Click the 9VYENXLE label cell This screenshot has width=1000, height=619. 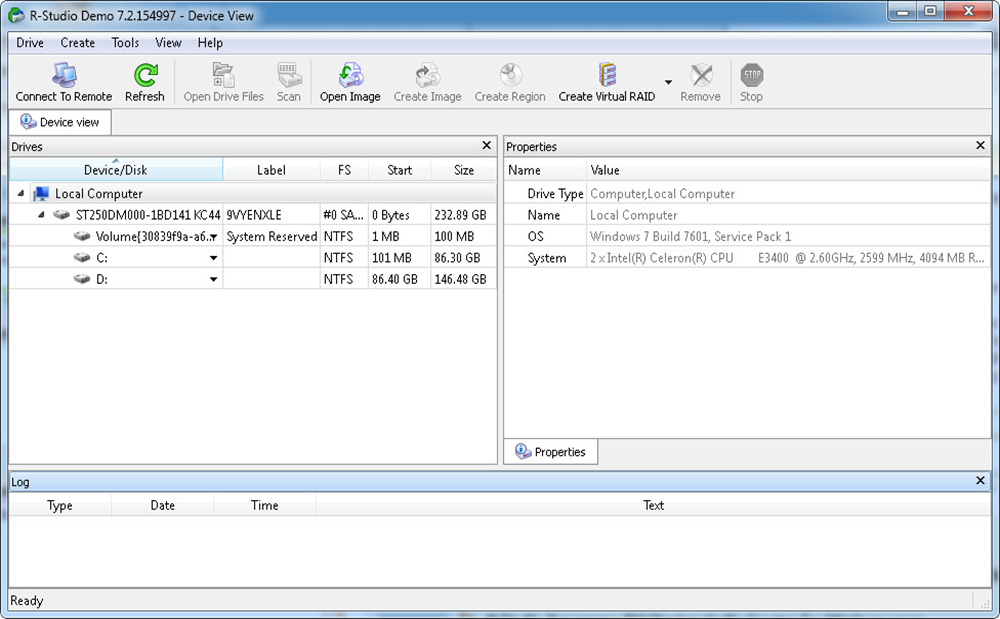pos(272,215)
